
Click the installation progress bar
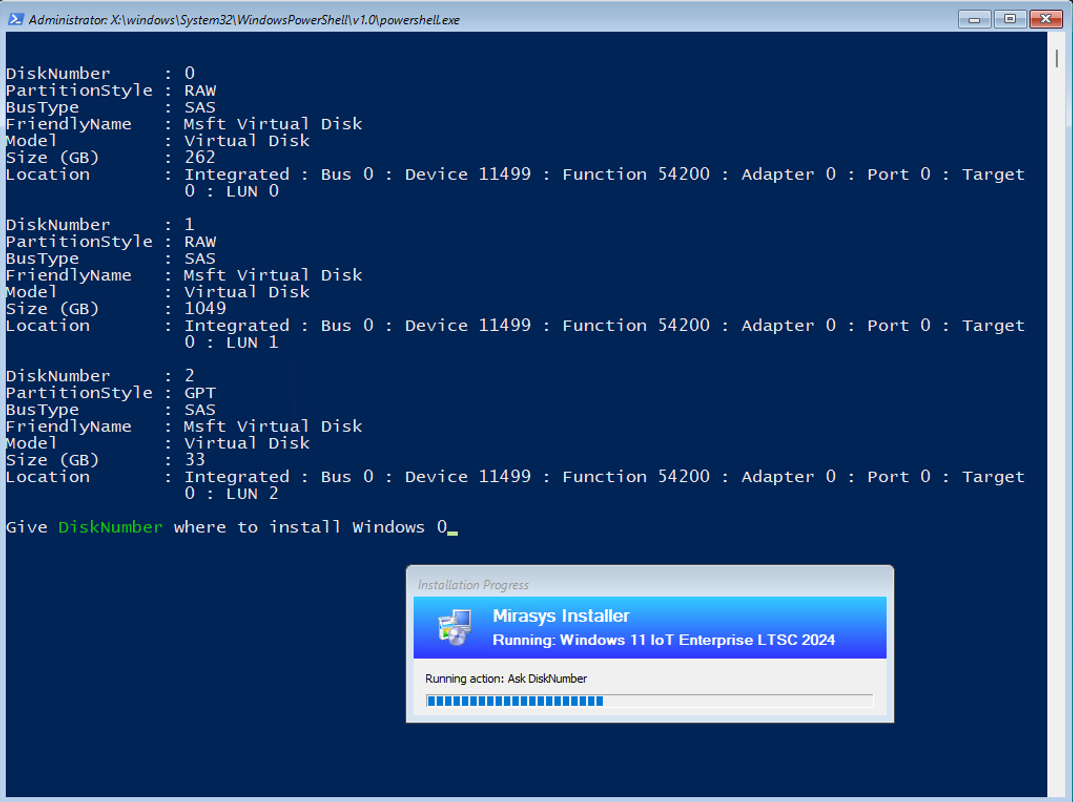649,701
